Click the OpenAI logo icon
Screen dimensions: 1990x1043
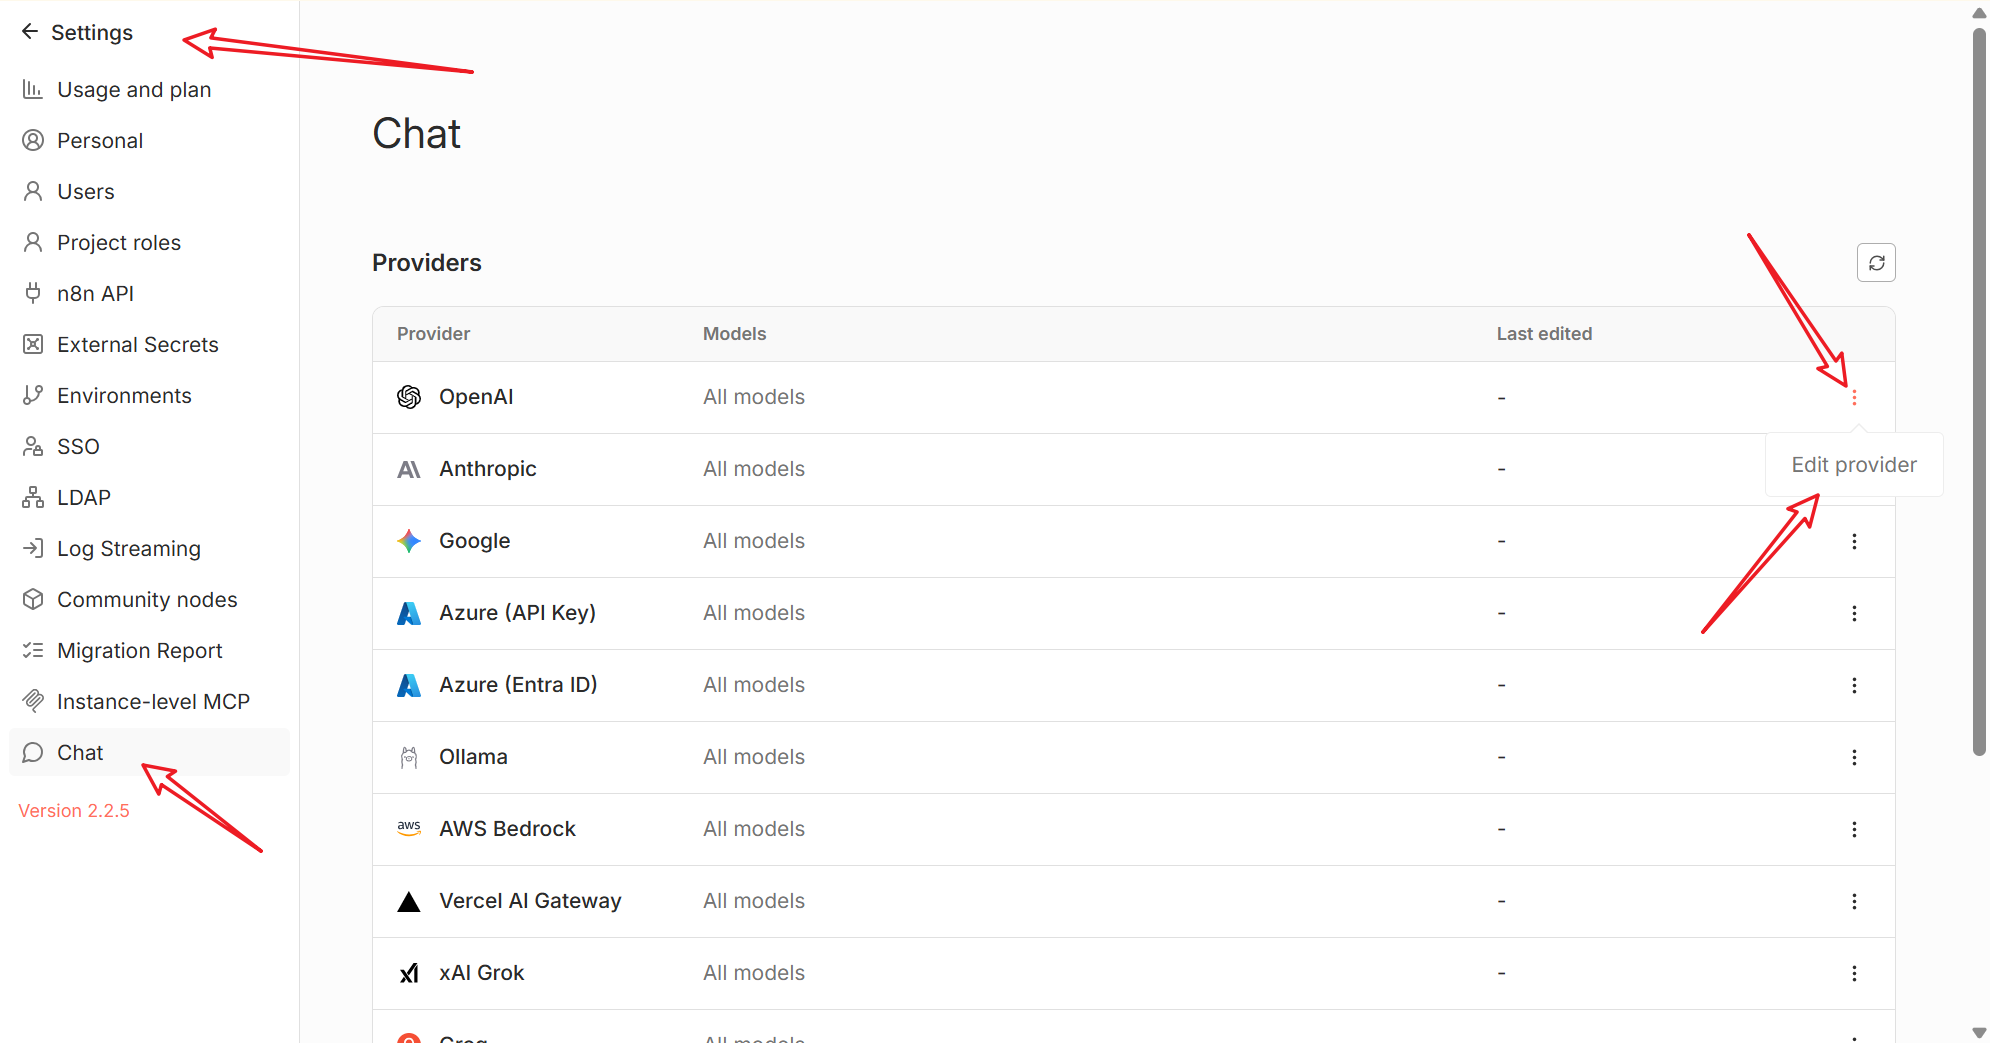click(x=409, y=397)
